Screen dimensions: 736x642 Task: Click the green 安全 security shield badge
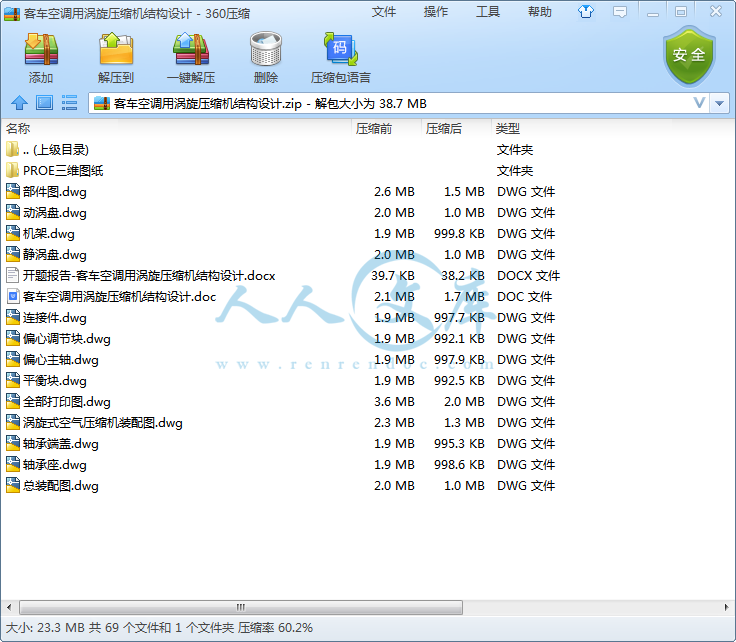(689, 56)
